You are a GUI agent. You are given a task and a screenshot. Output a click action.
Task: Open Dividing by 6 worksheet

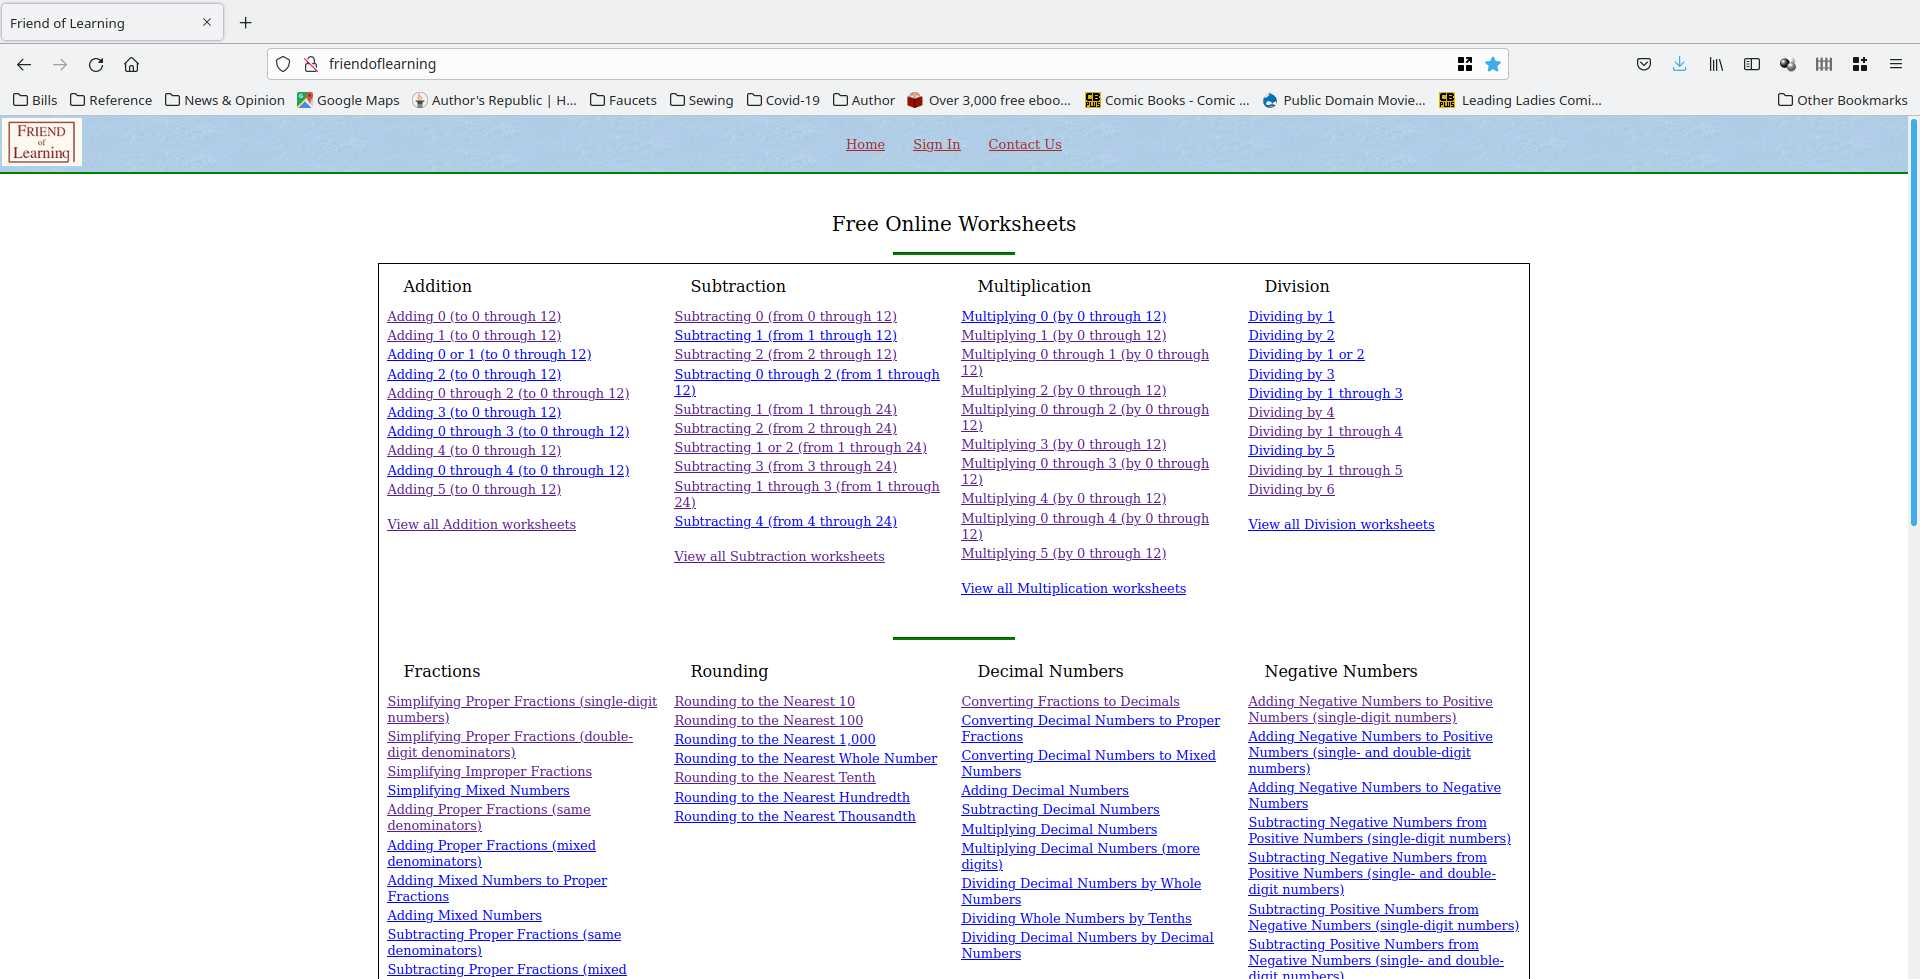coord(1291,489)
